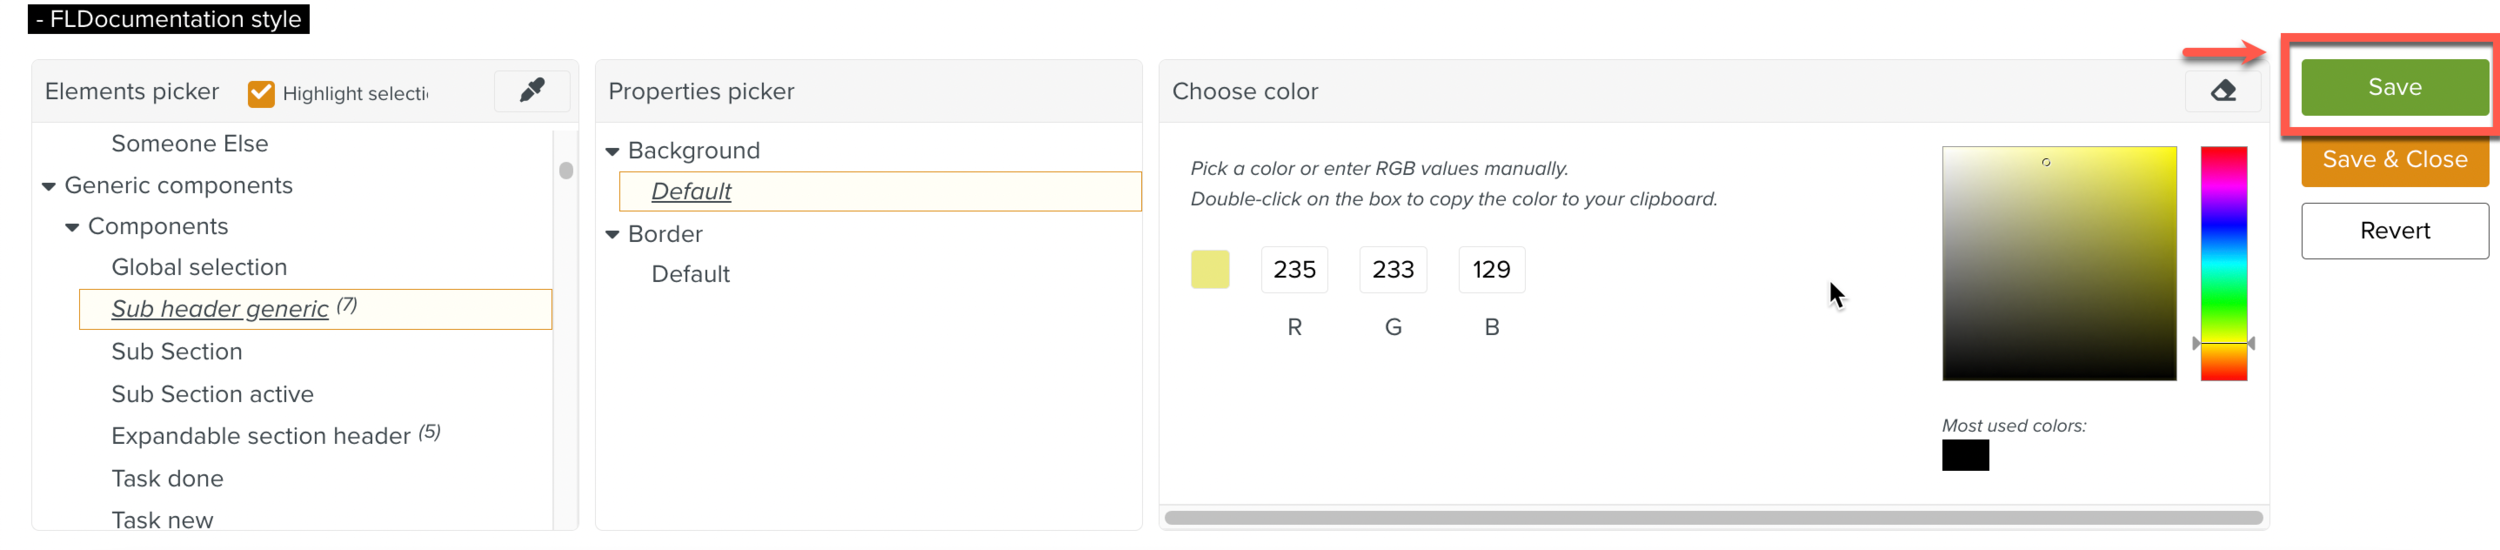
Task: Collapse the Components tree node
Action: point(72,228)
